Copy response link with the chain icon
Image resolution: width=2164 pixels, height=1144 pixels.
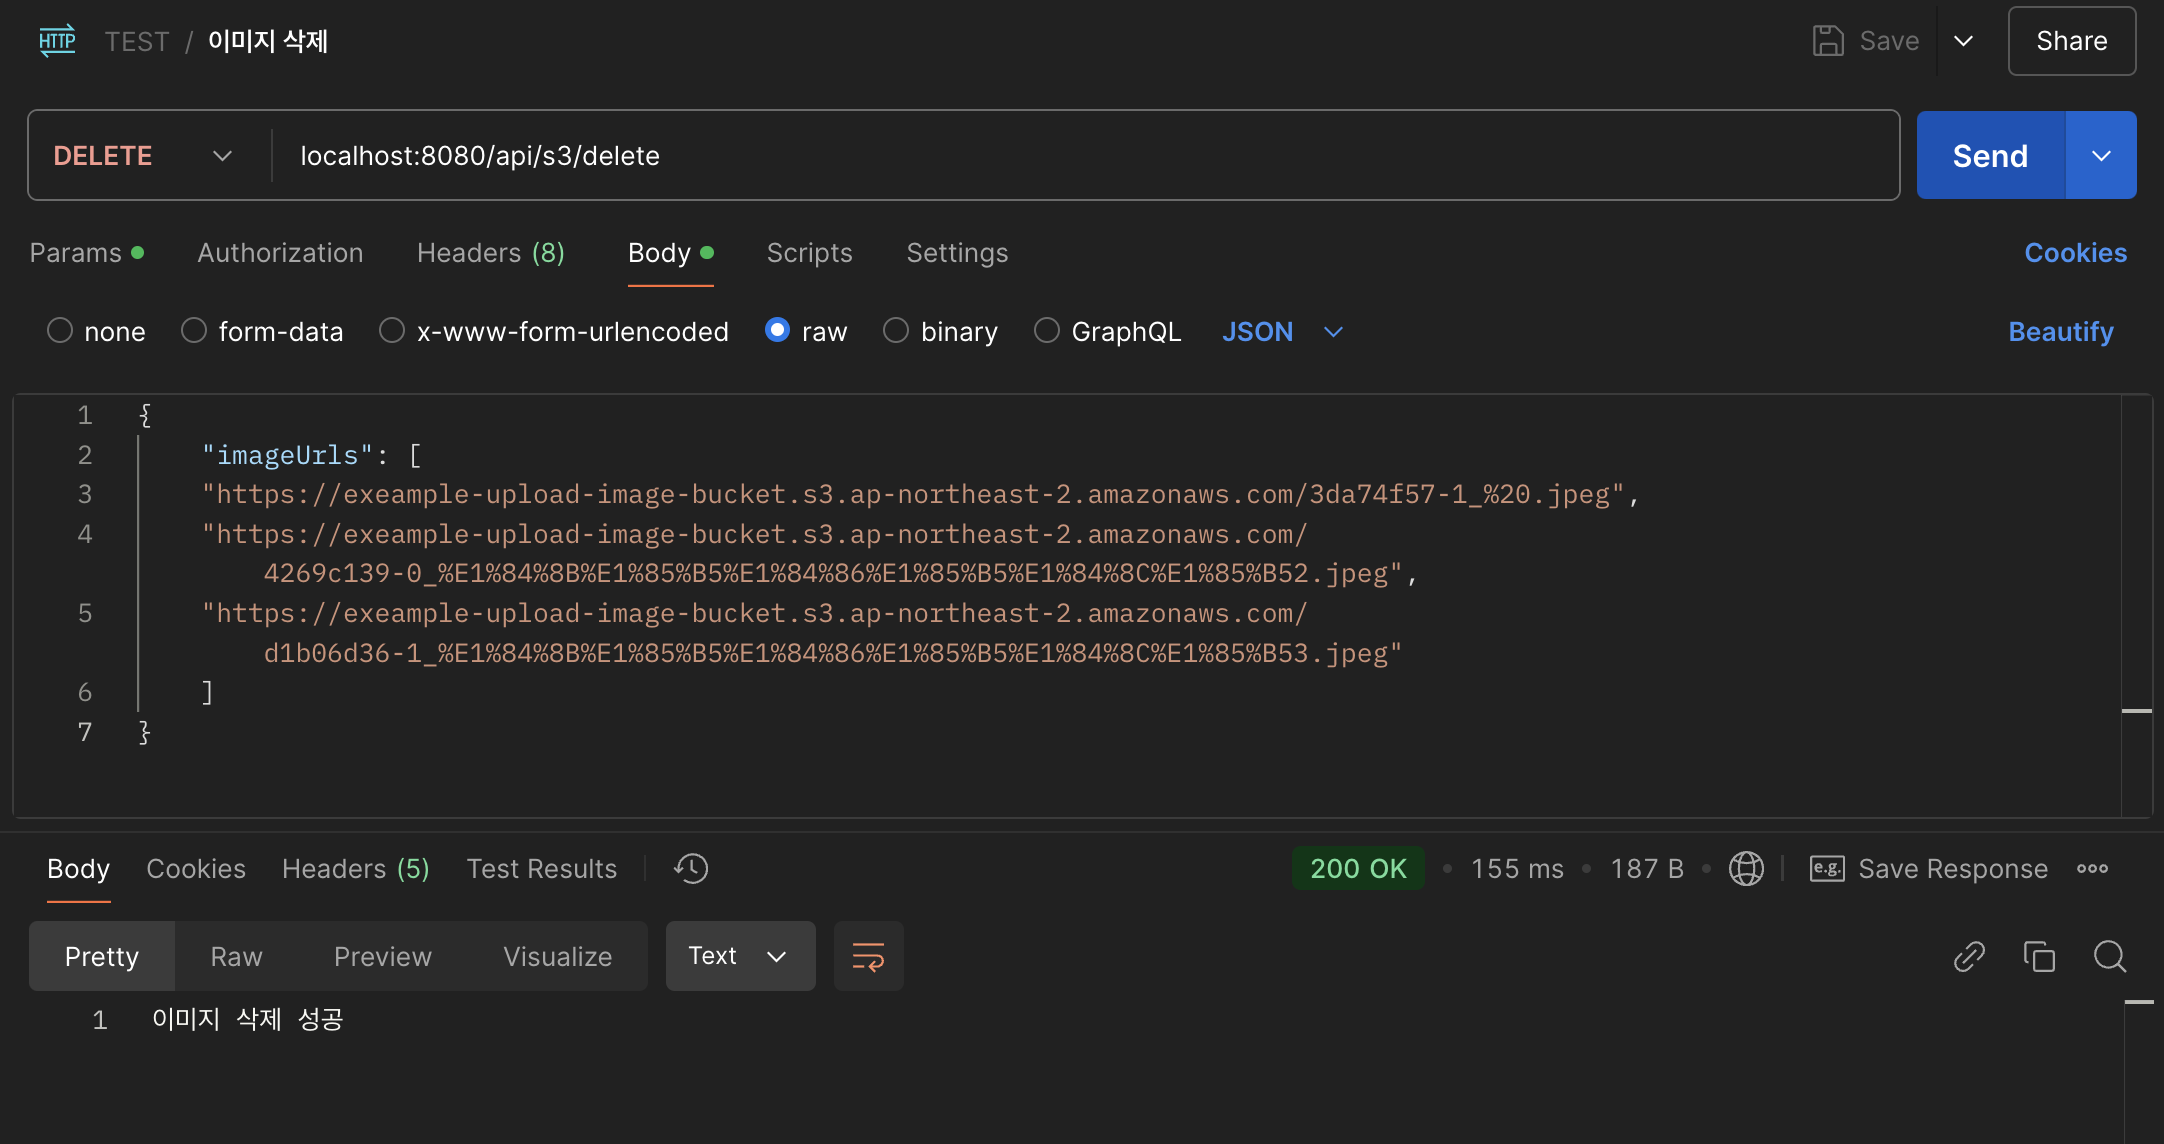1969,956
